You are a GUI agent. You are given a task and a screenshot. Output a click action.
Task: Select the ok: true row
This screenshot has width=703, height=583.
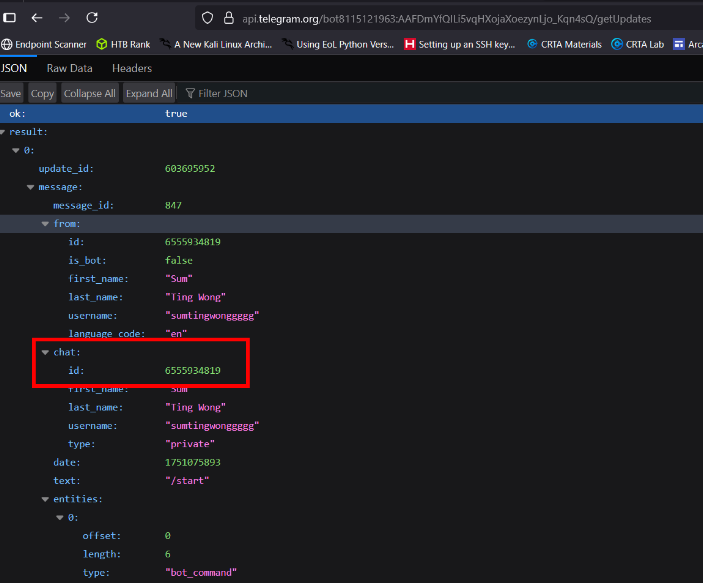(x=352, y=113)
